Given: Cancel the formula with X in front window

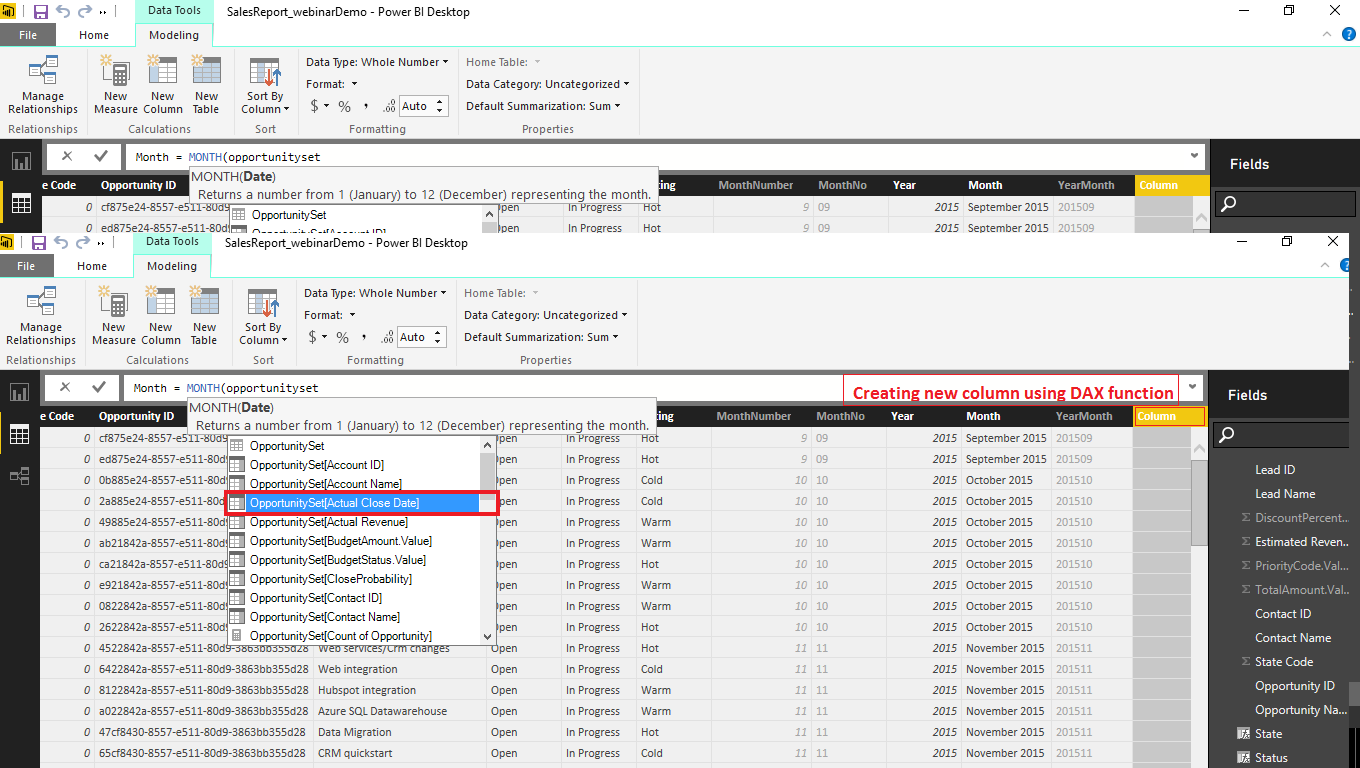Looking at the screenshot, I should click(65, 387).
